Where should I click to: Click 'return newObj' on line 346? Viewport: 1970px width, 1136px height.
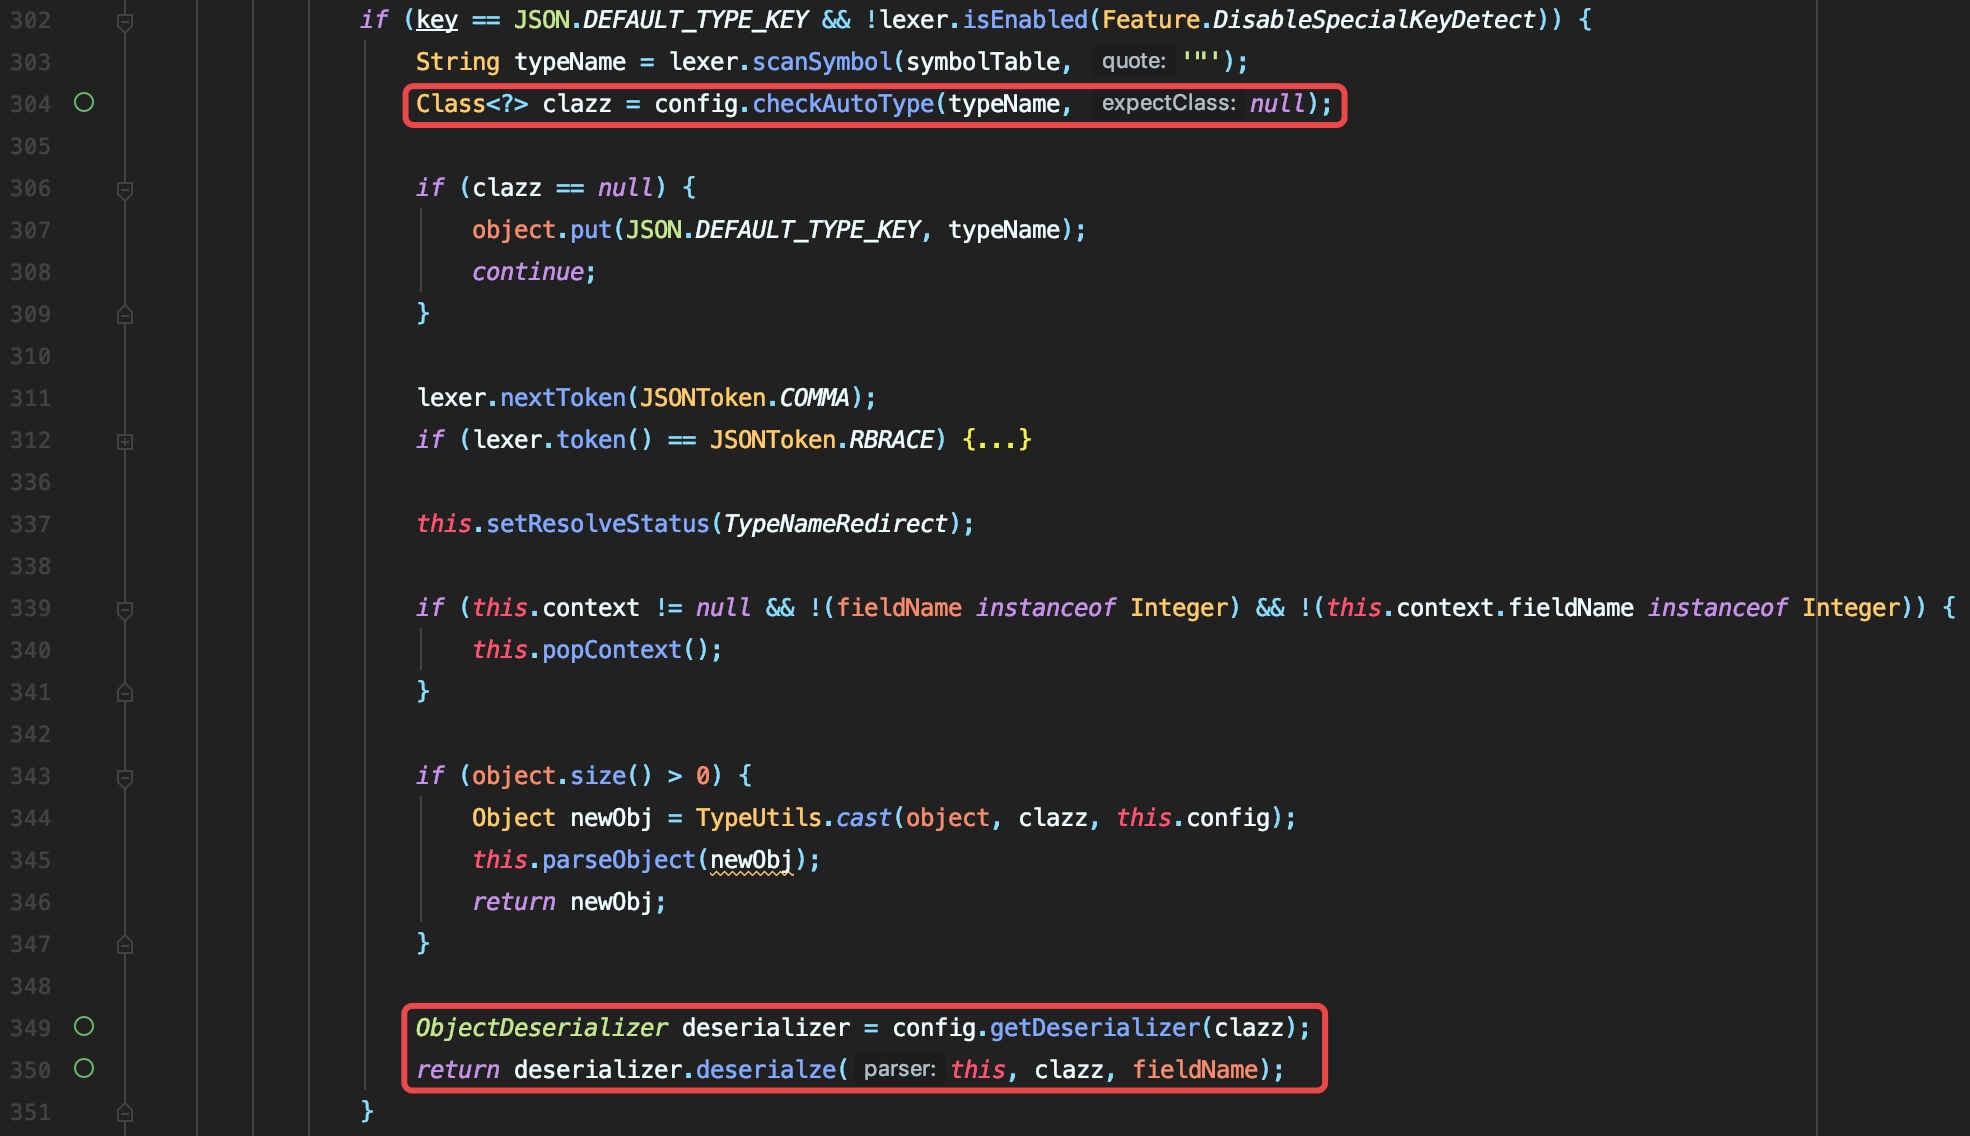click(x=562, y=902)
